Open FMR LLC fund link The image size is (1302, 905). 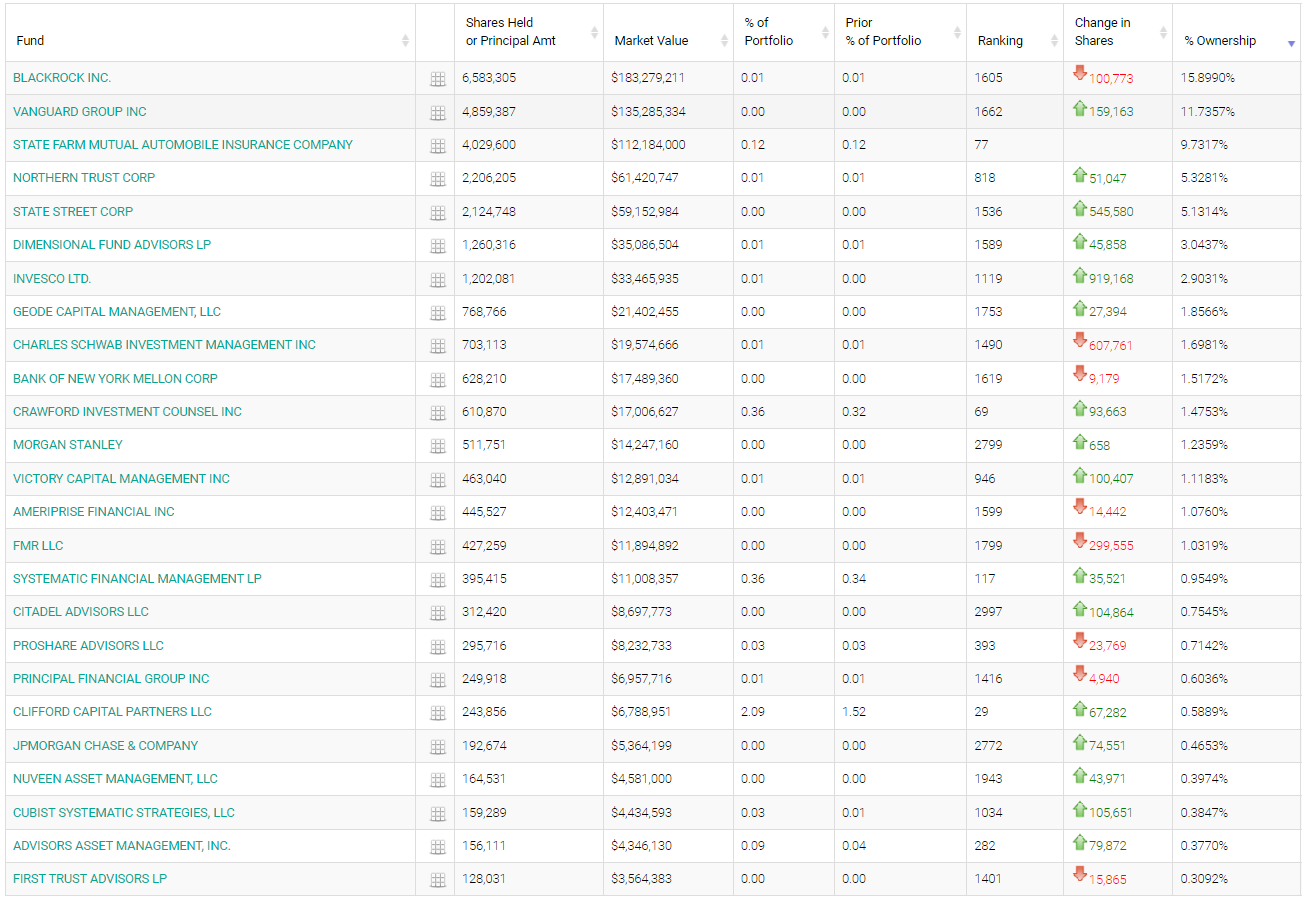coord(38,545)
